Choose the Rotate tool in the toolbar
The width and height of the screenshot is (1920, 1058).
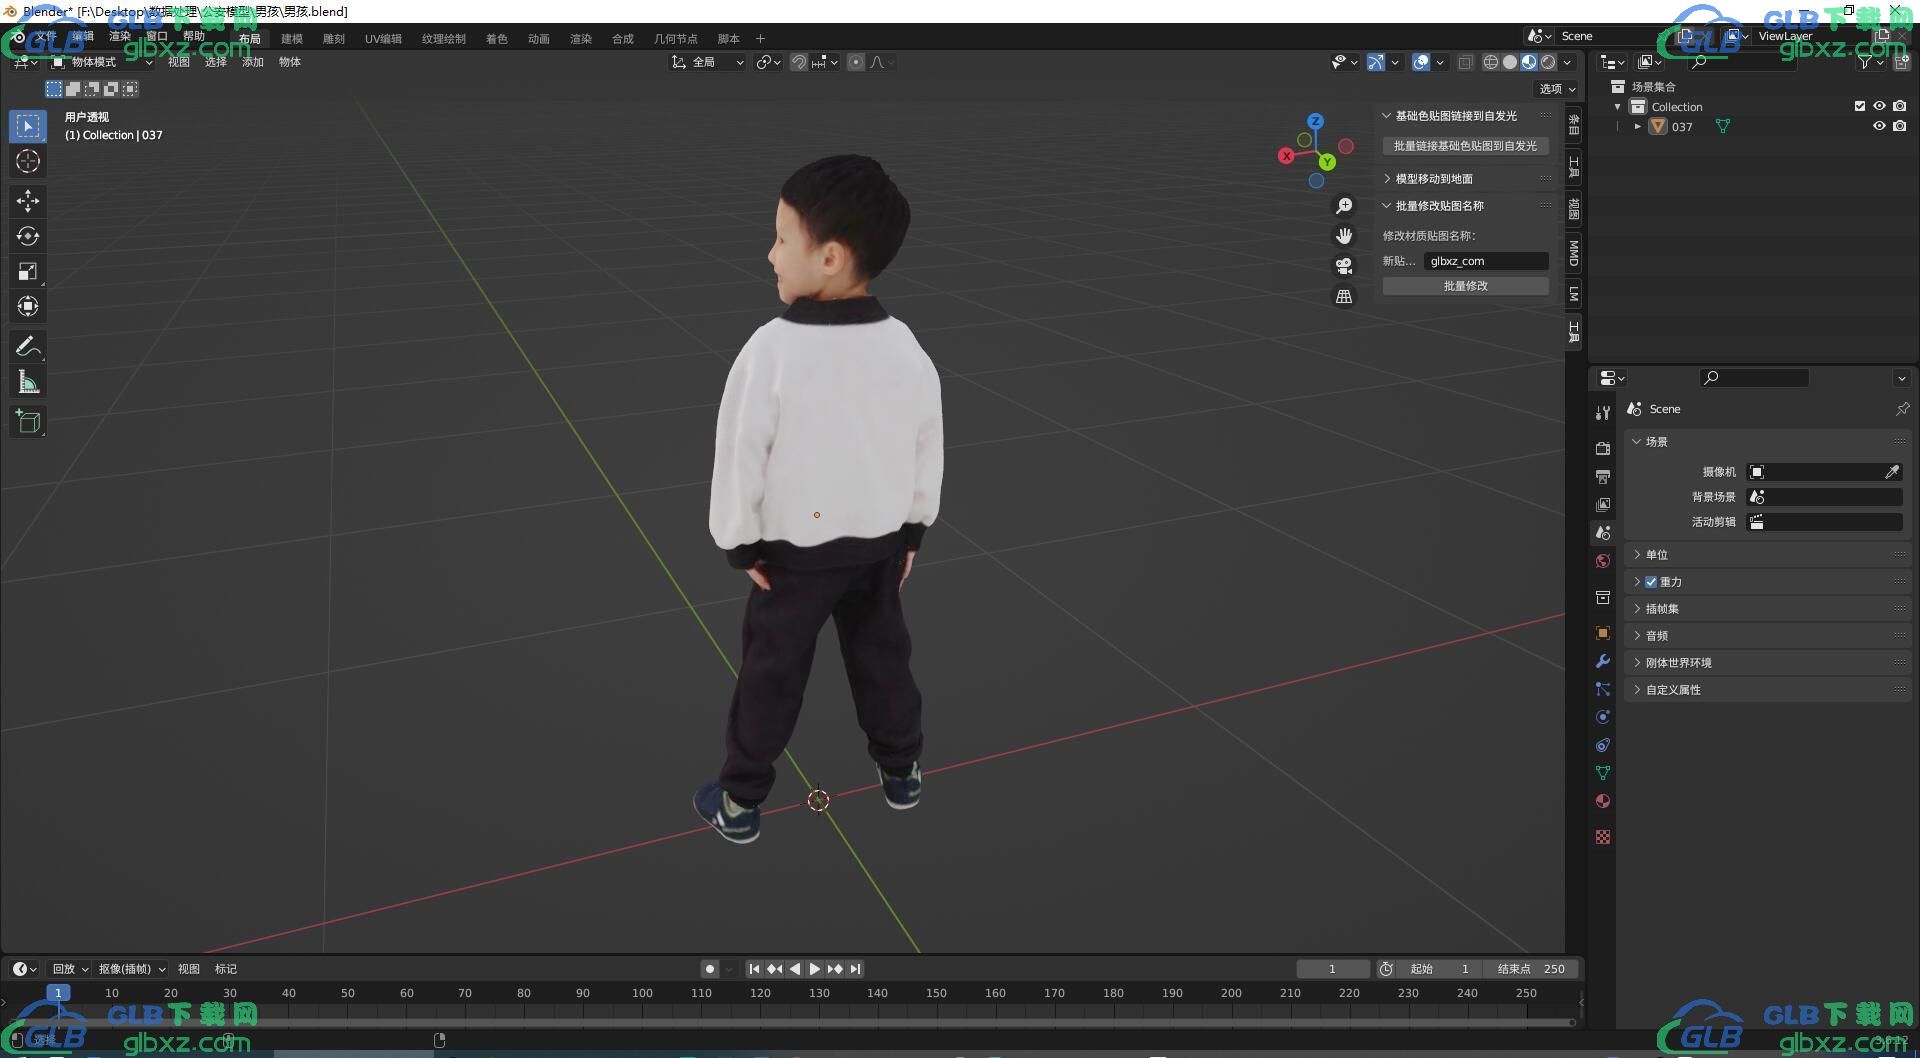pyautogui.click(x=28, y=236)
